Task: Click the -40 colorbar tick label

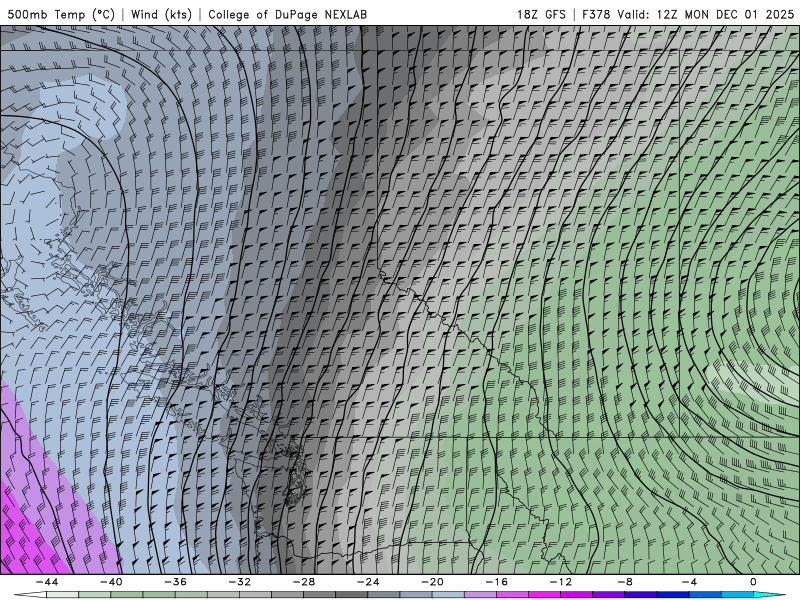Action: 111,582
